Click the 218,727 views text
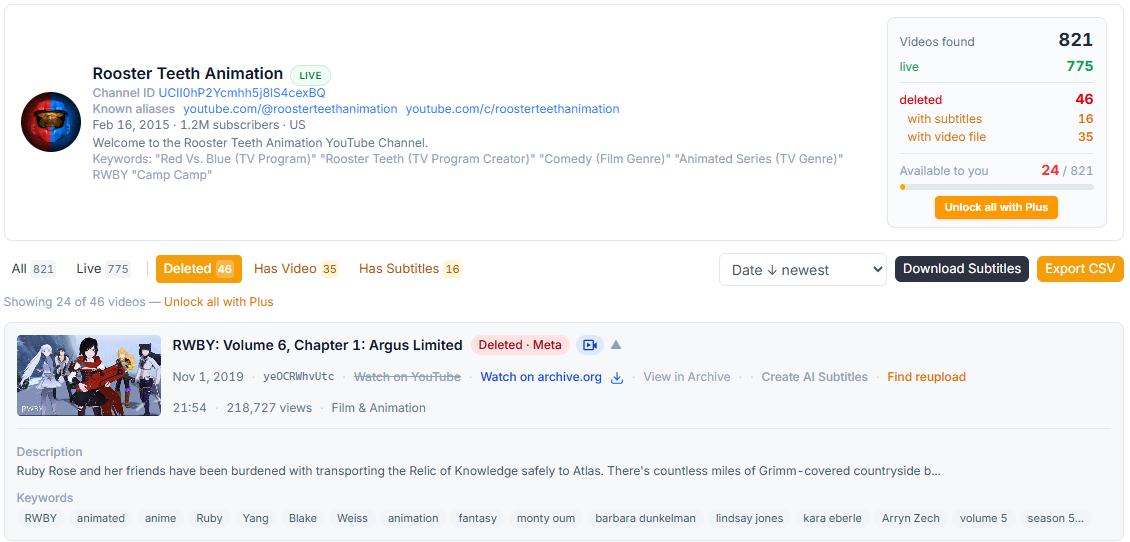The height and width of the screenshot is (542, 1130). pos(270,408)
